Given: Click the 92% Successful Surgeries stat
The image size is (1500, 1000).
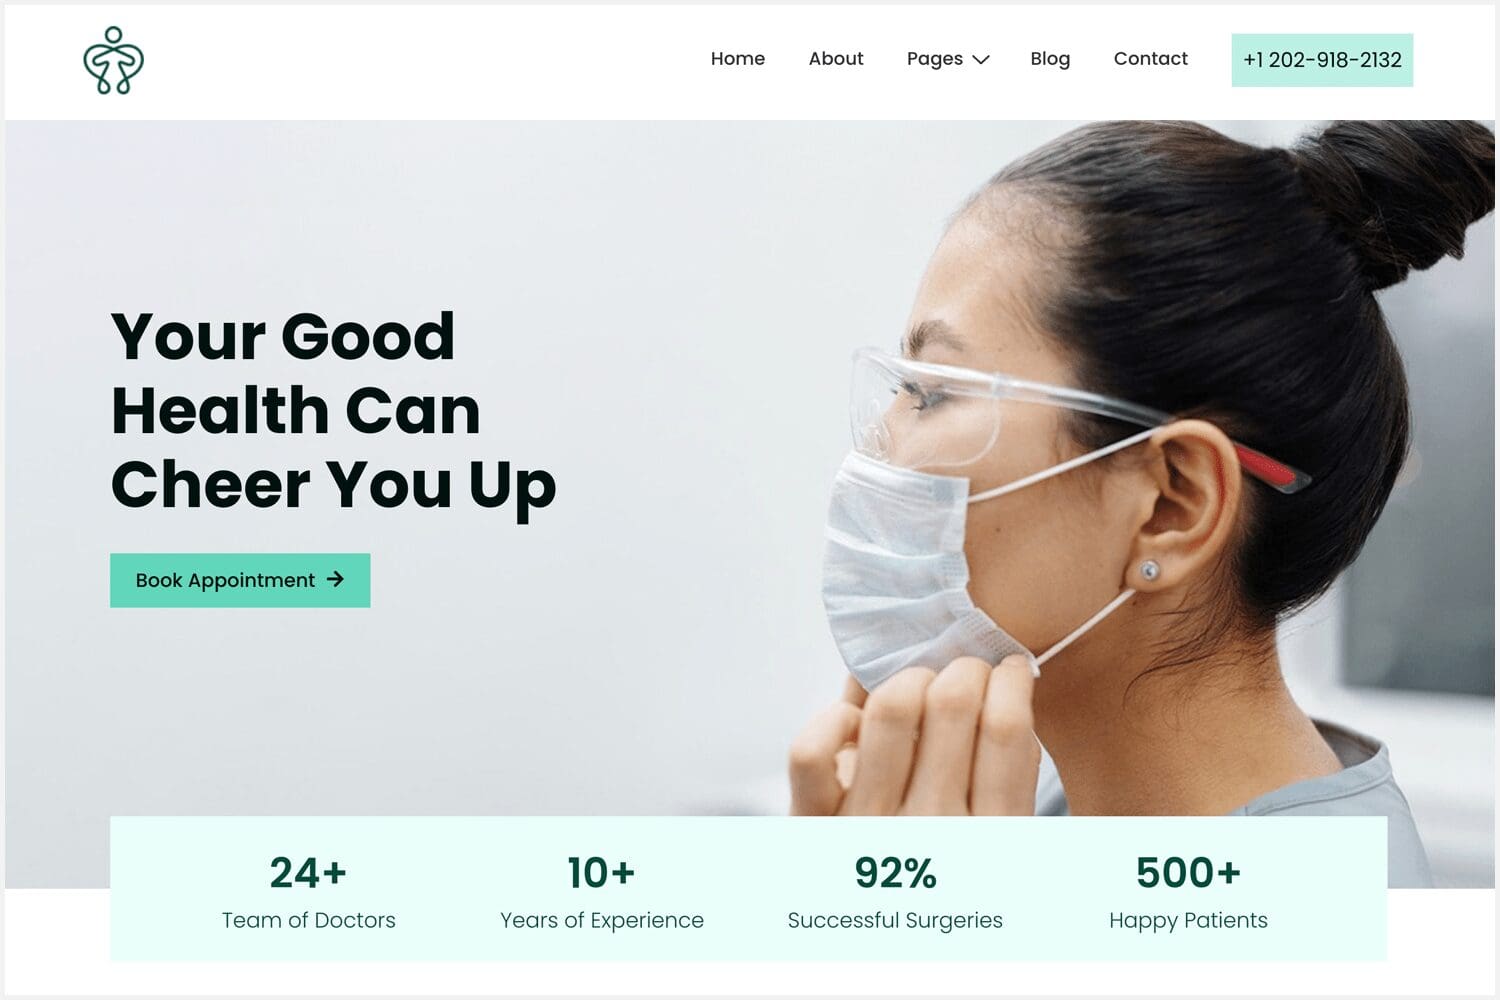Looking at the screenshot, I should tap(895, 892).
